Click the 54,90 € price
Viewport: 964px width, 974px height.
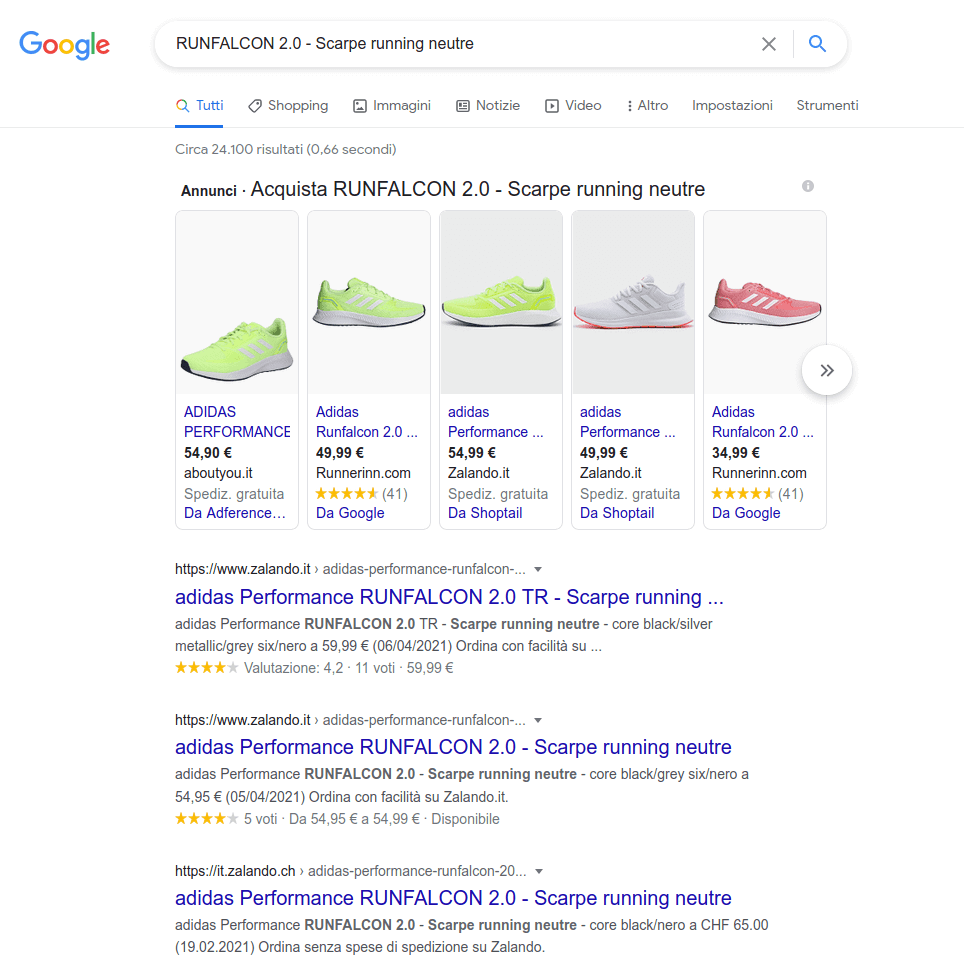pyautogui.click(x=207, y=453)
